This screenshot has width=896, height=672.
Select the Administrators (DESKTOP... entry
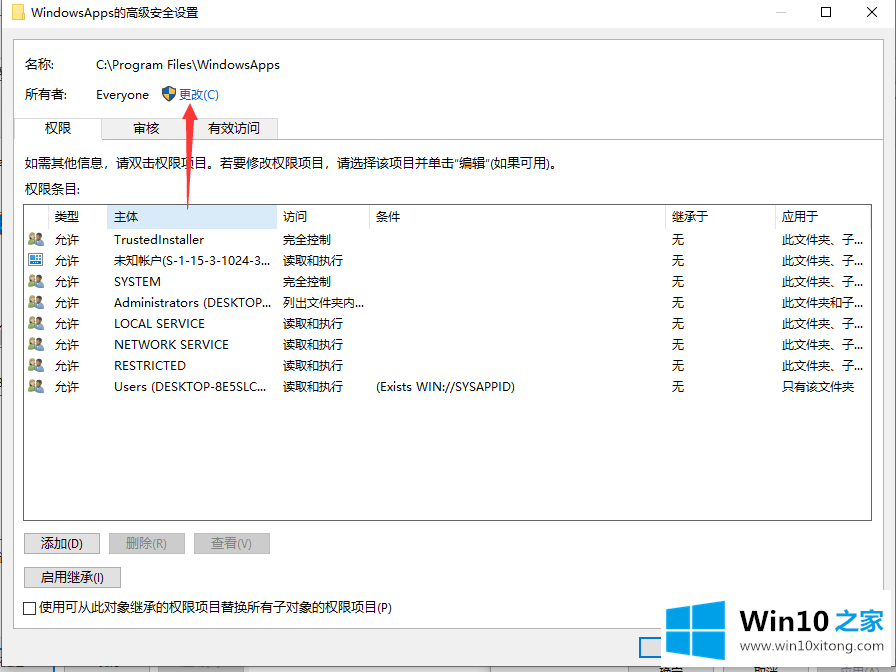(193, 302)
